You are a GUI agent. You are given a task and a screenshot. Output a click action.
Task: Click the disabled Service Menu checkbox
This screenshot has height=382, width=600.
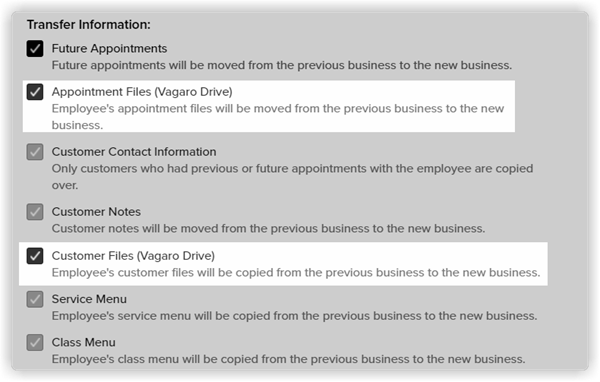35,299
